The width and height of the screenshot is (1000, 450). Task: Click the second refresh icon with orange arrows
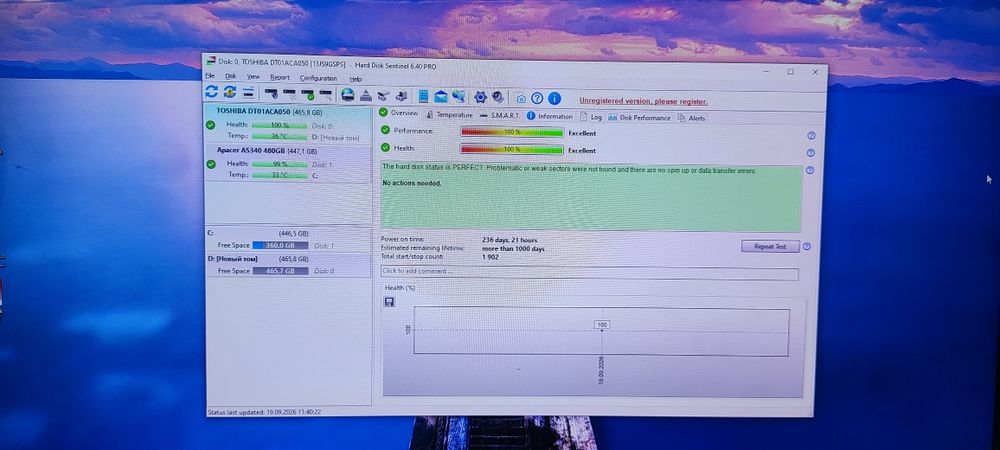point(230,92)
